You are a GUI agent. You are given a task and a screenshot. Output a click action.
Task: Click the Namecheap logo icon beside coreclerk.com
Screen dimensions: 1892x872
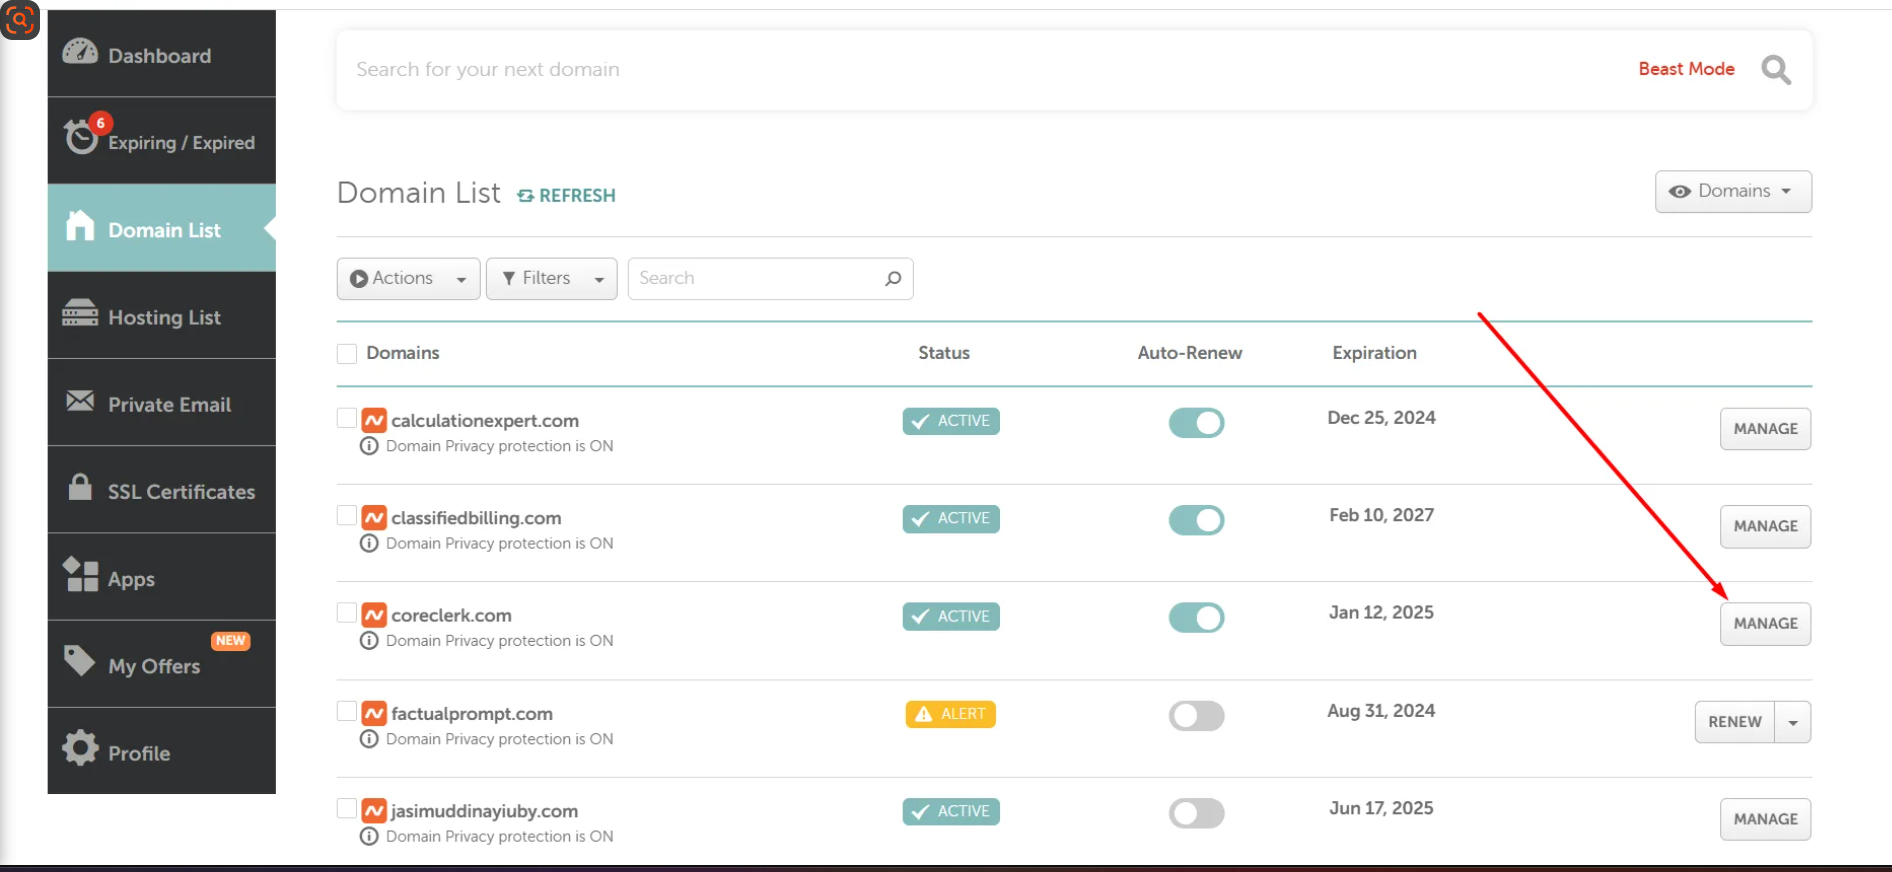point(374,615)
